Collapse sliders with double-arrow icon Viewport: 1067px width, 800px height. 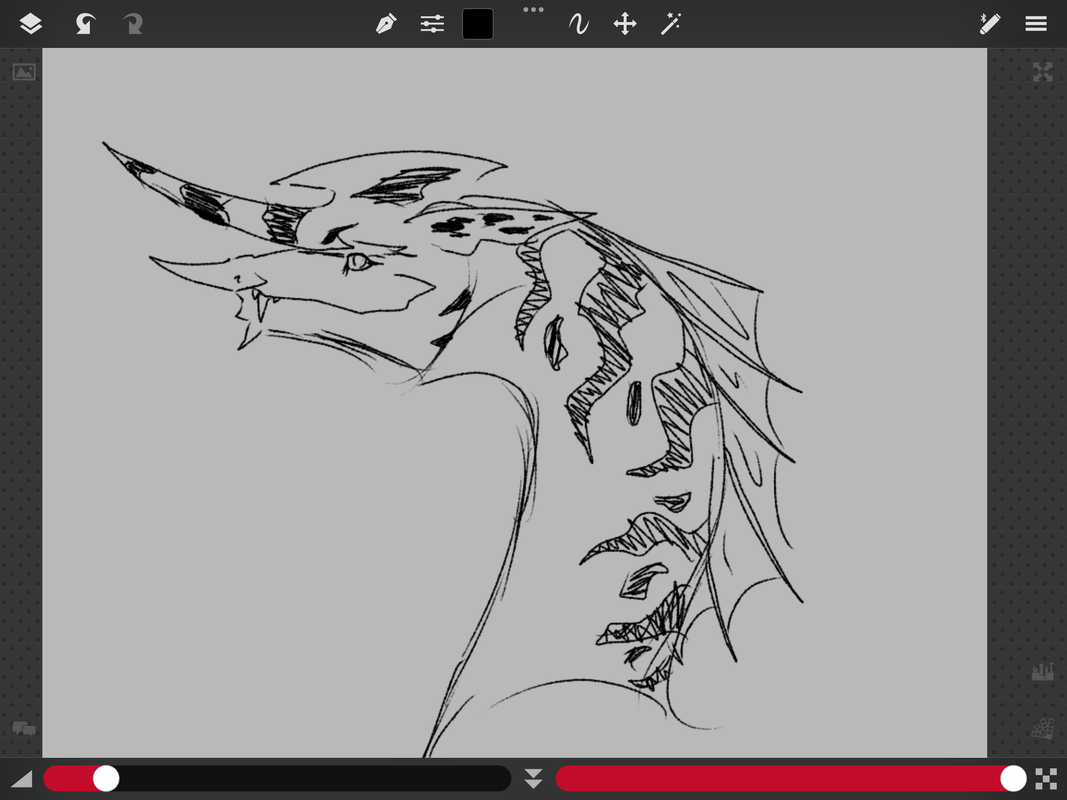534,778
